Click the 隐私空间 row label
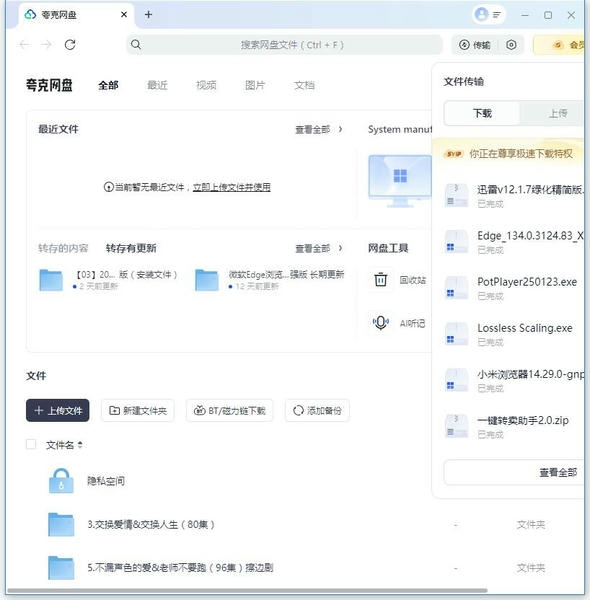 coord(106,481)
